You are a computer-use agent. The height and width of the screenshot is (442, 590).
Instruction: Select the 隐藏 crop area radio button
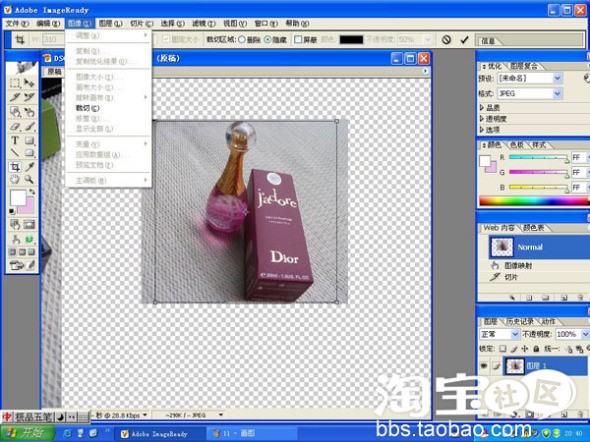point(268,39)
